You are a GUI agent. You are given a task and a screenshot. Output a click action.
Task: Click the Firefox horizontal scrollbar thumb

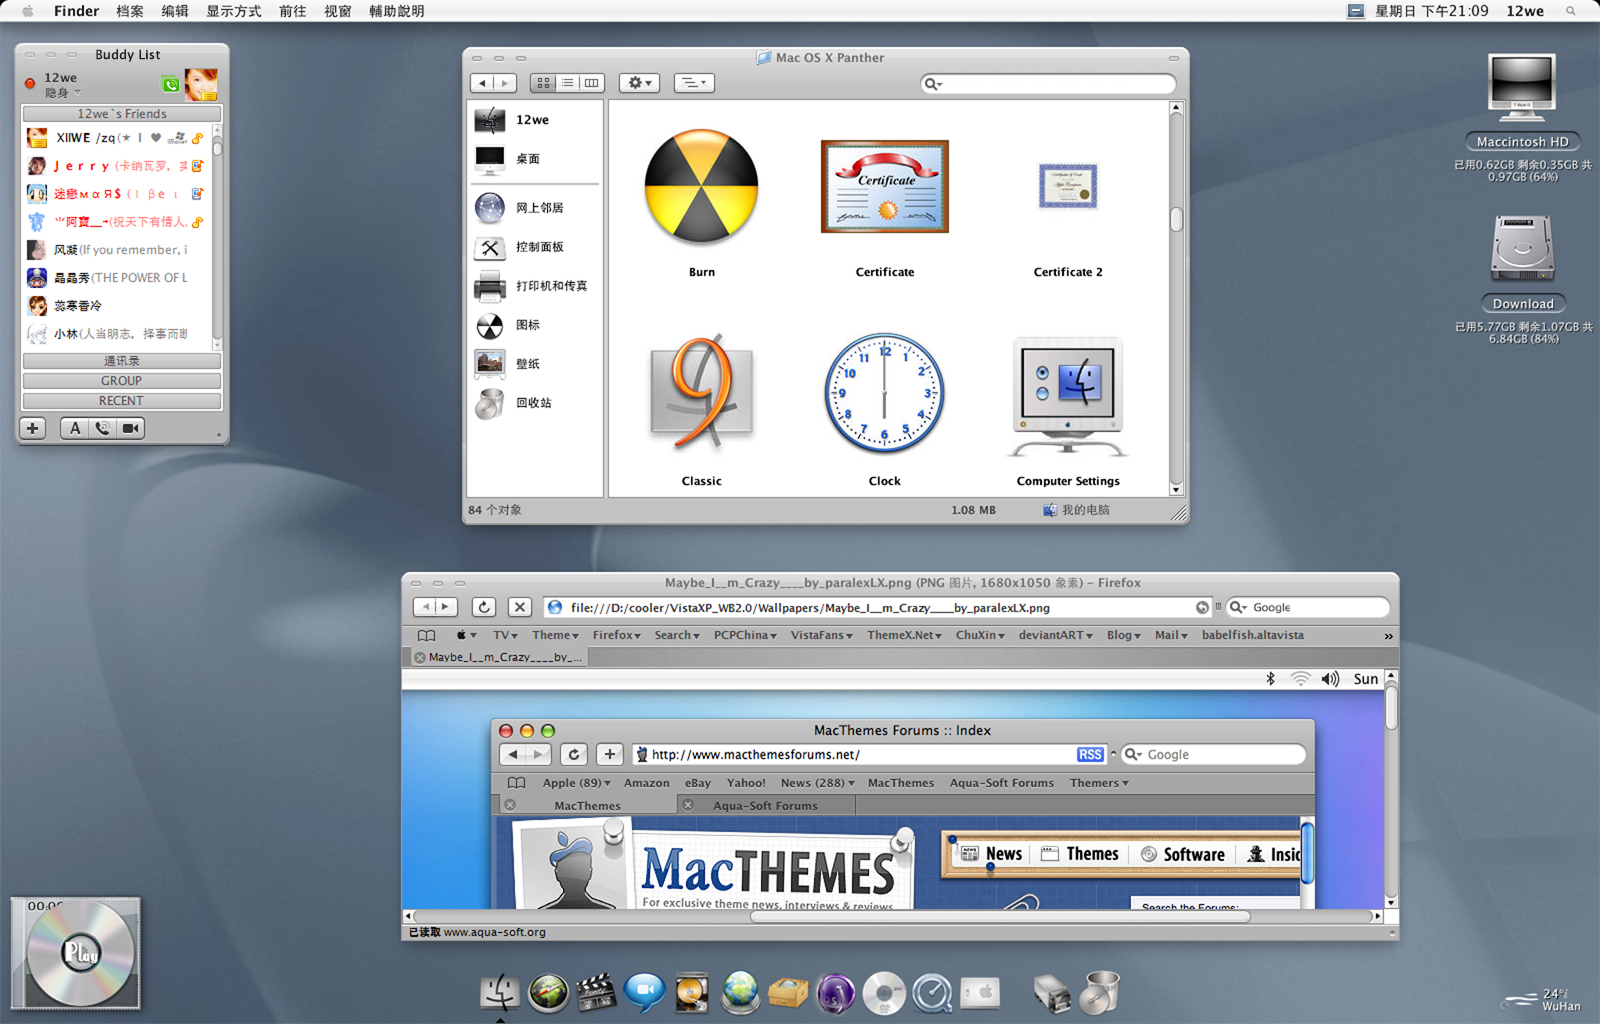pyautogui.click(x=1000, y=916)
